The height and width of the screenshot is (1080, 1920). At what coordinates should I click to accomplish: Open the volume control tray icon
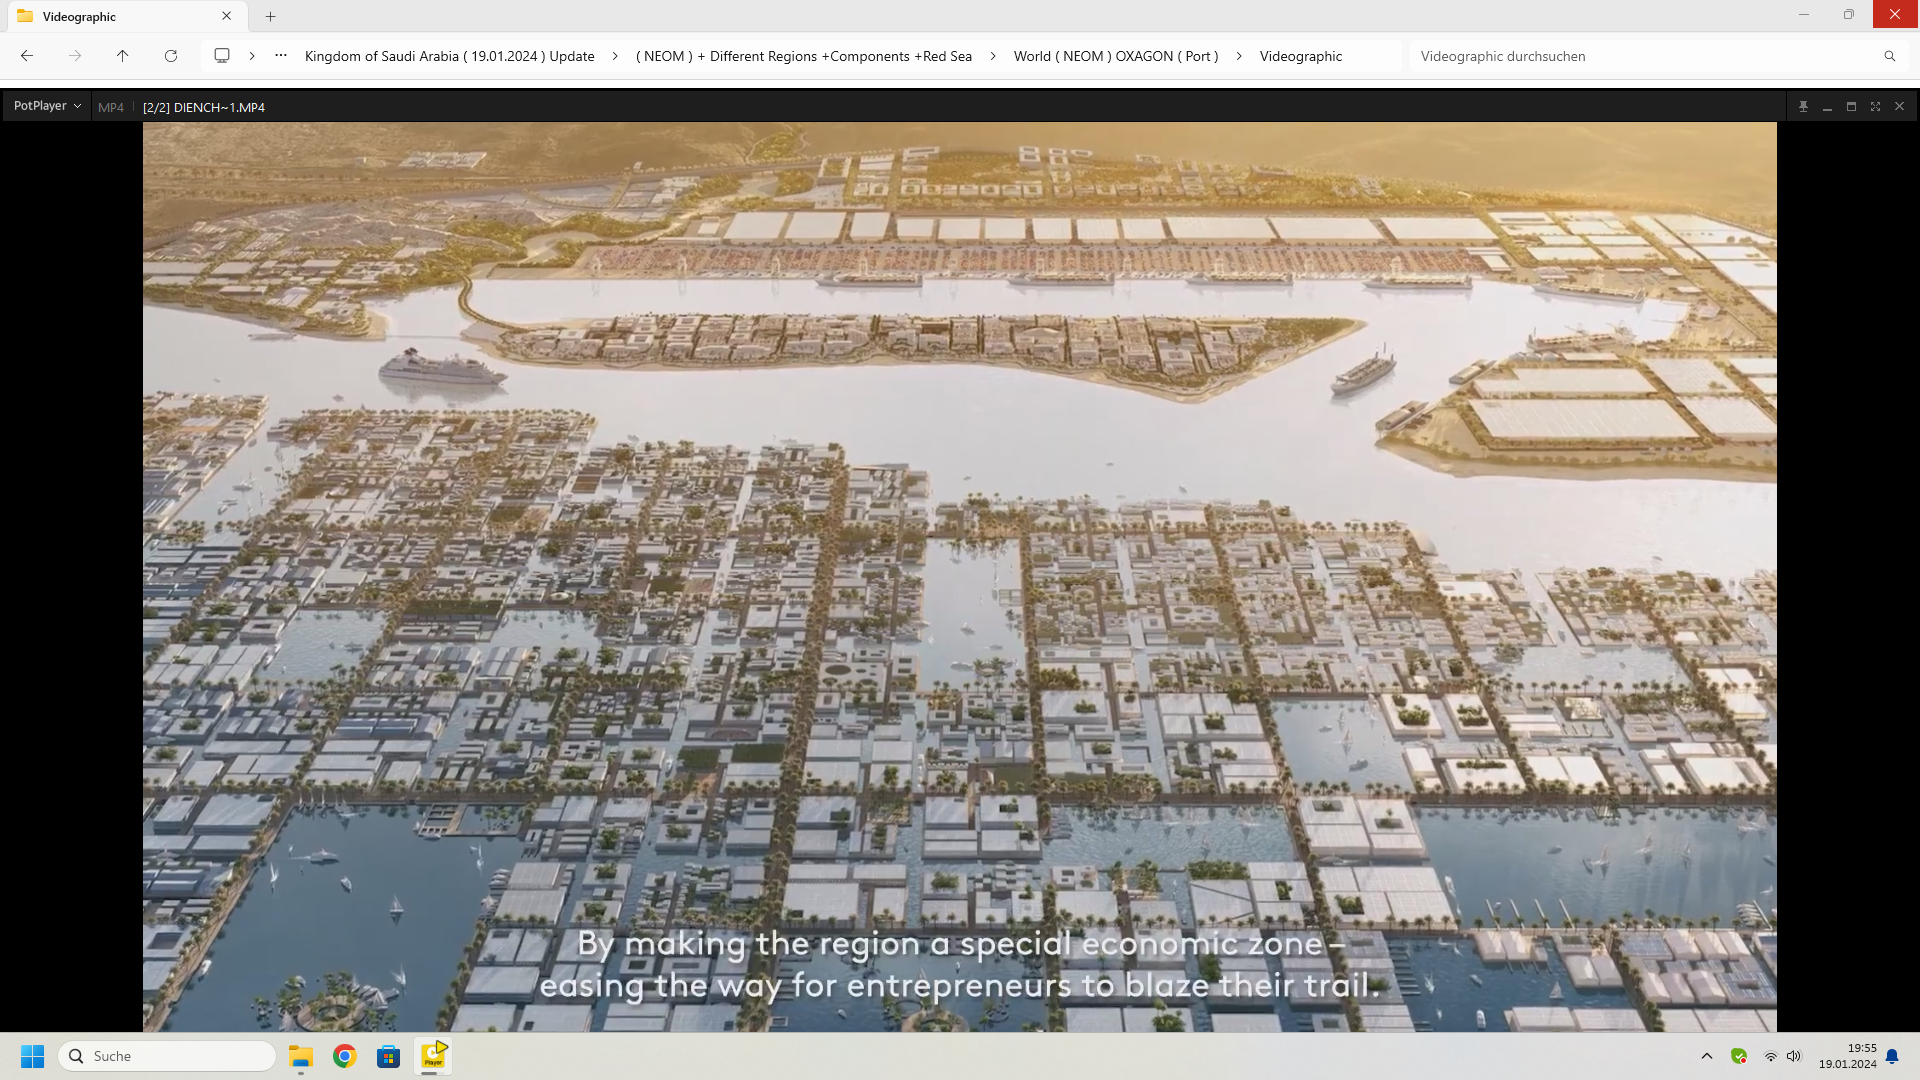click(x=1794, y=1056)
